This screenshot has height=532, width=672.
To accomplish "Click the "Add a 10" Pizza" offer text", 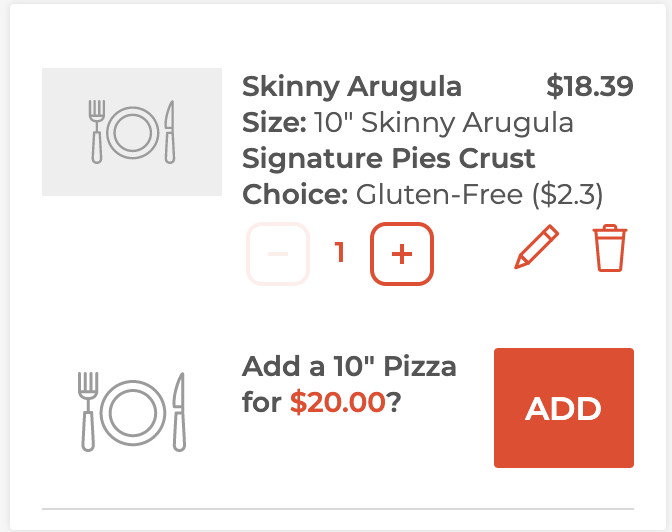I will coord(349,367).
